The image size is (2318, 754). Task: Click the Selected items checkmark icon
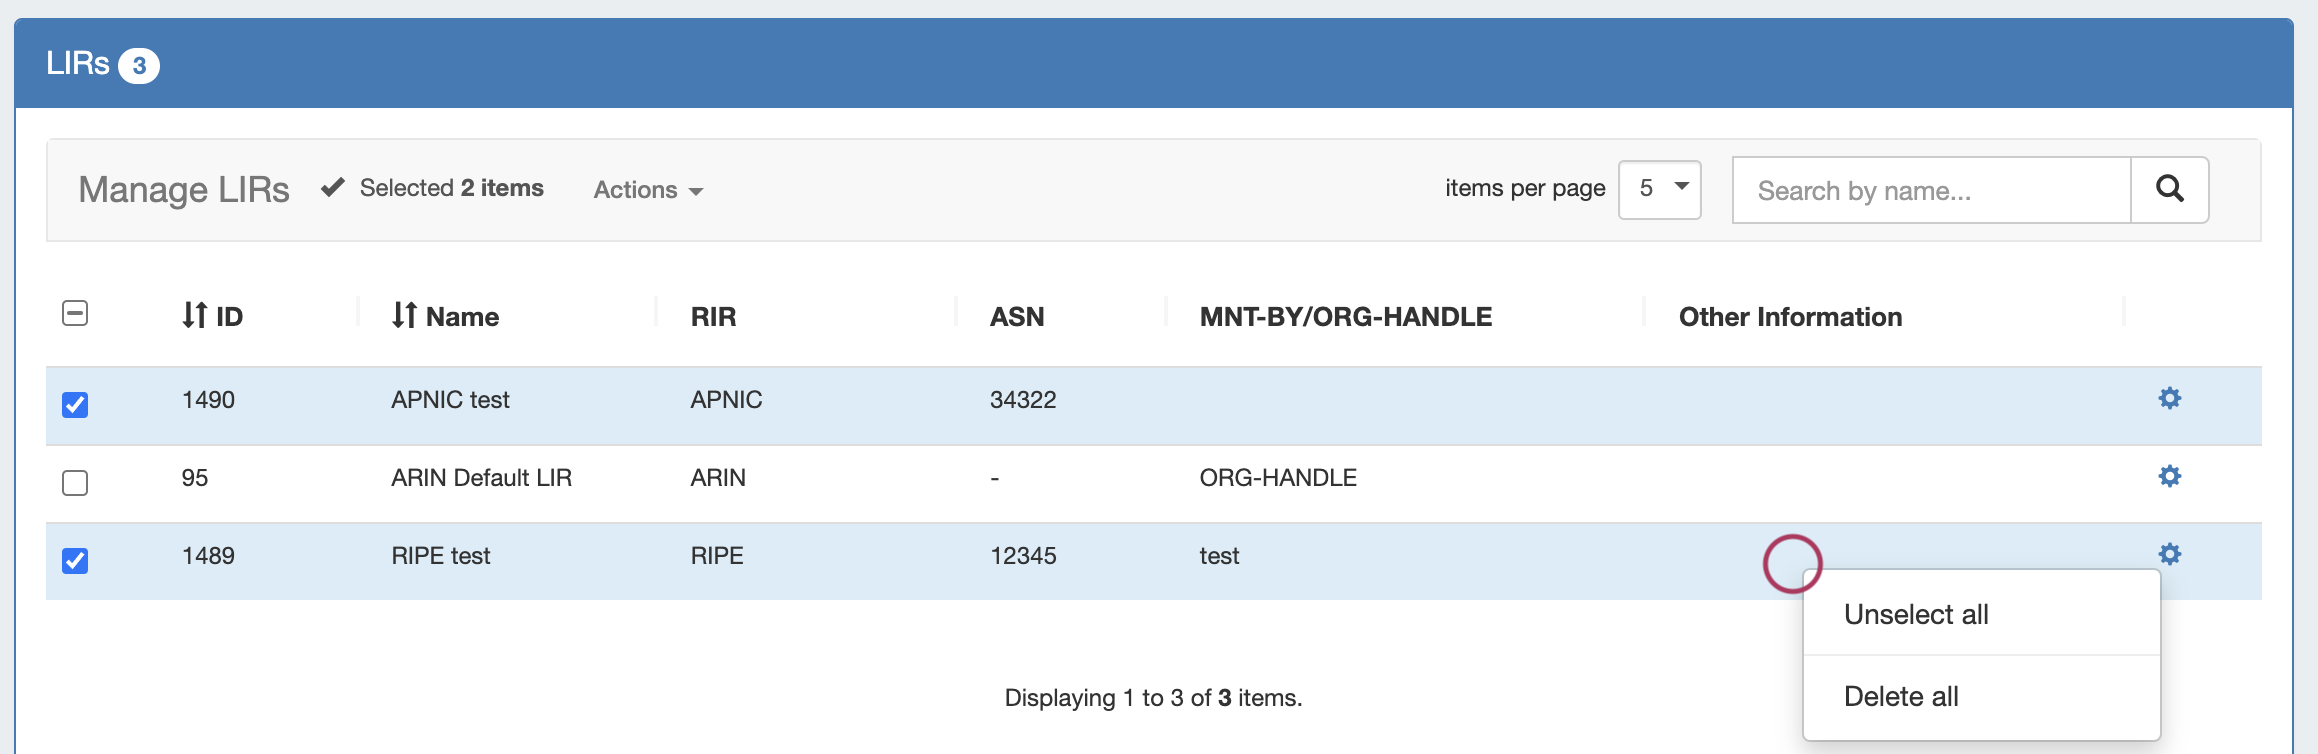pos(333,188)
